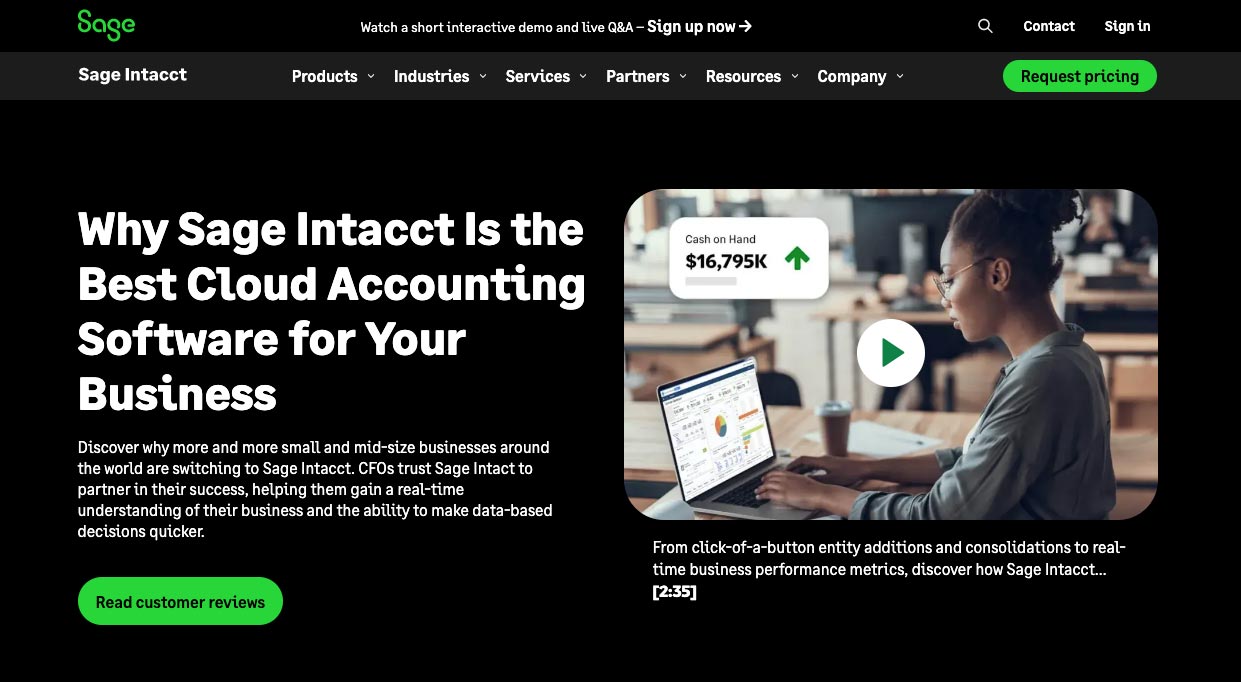Click Read customer reviews button
1241x682 pixels.
click(x=180, y=601)
